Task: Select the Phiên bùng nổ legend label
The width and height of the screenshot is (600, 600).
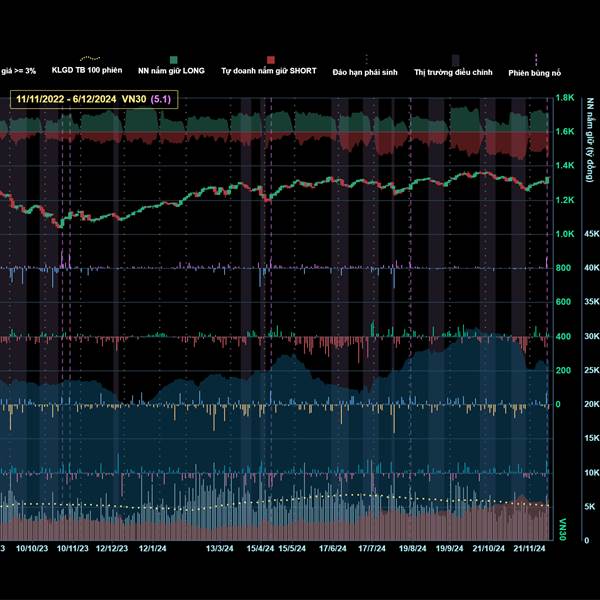Action: tap(535, 73)
